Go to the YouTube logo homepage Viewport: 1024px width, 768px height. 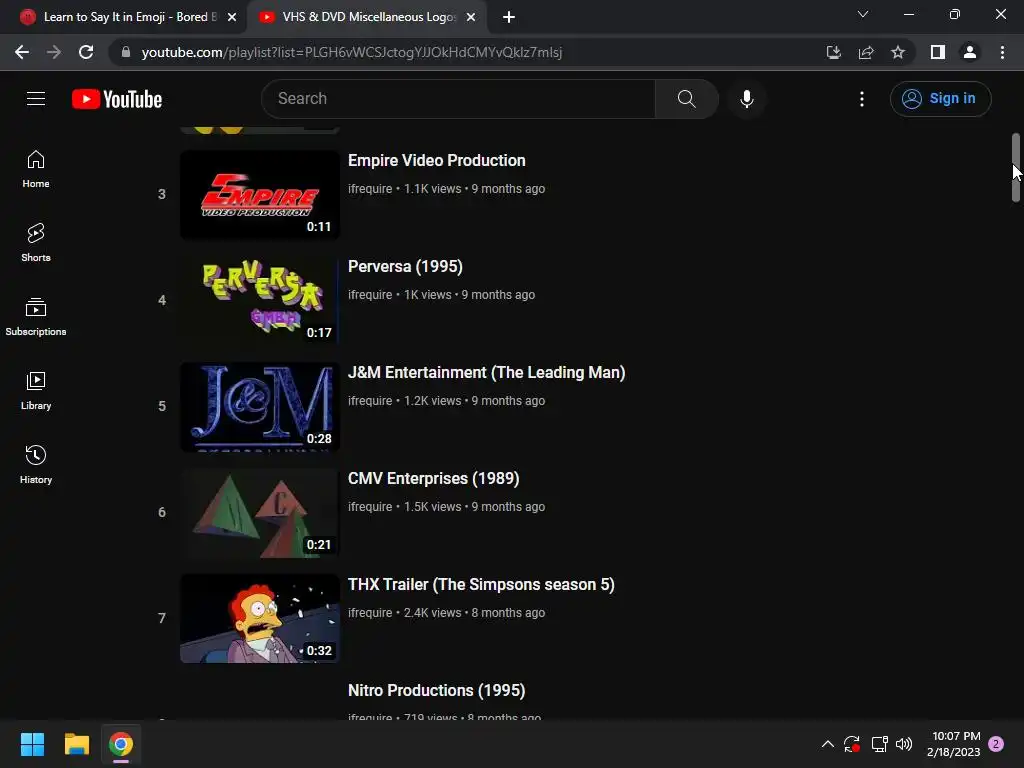click(117, 99)
